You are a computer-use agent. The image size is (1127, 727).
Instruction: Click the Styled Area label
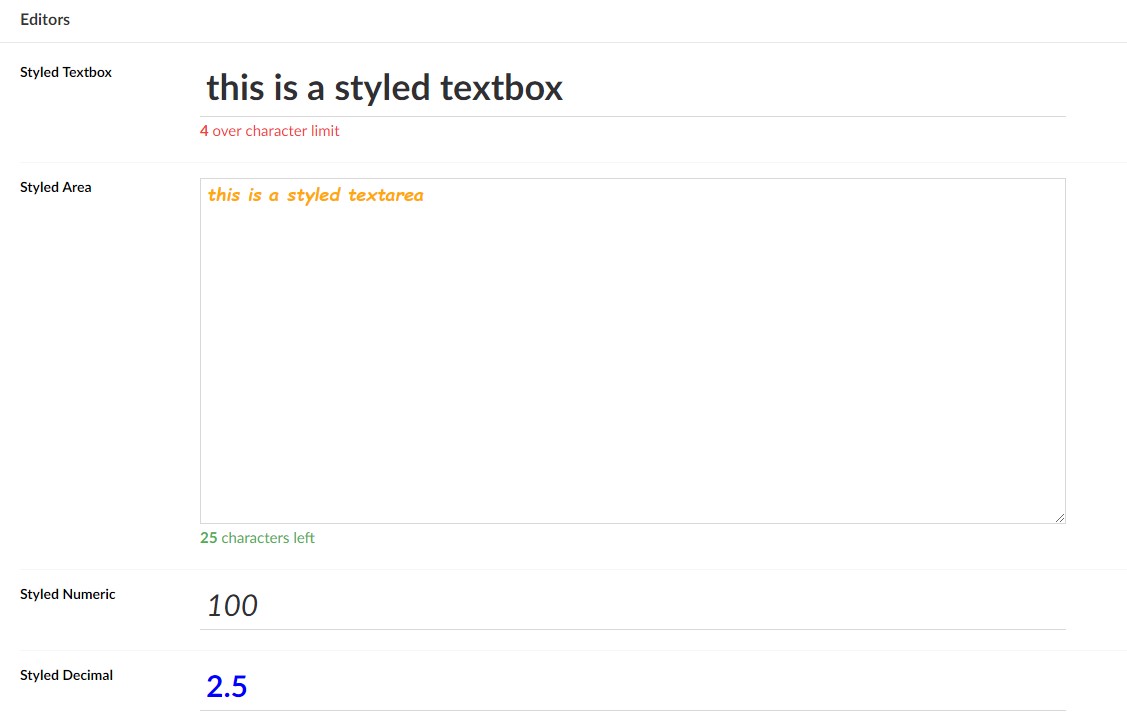tap(55, 187)
